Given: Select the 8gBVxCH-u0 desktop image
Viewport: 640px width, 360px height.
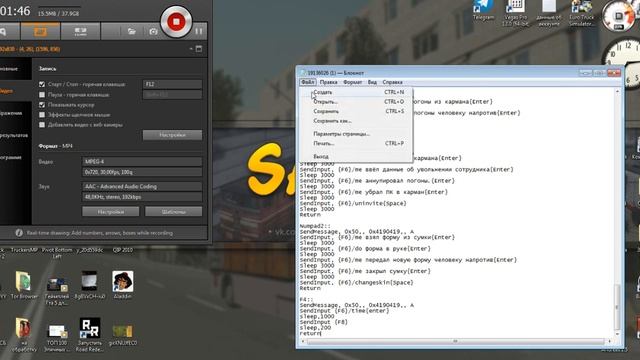Looking at the screenshot, I should point(89,284).
